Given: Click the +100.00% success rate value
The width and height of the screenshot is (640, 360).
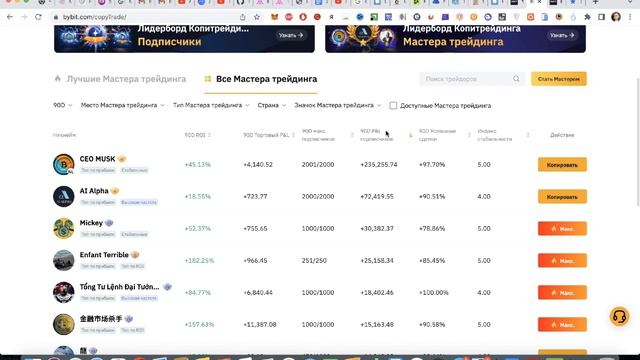Looking at the screenshot, I should click(433, 293).
